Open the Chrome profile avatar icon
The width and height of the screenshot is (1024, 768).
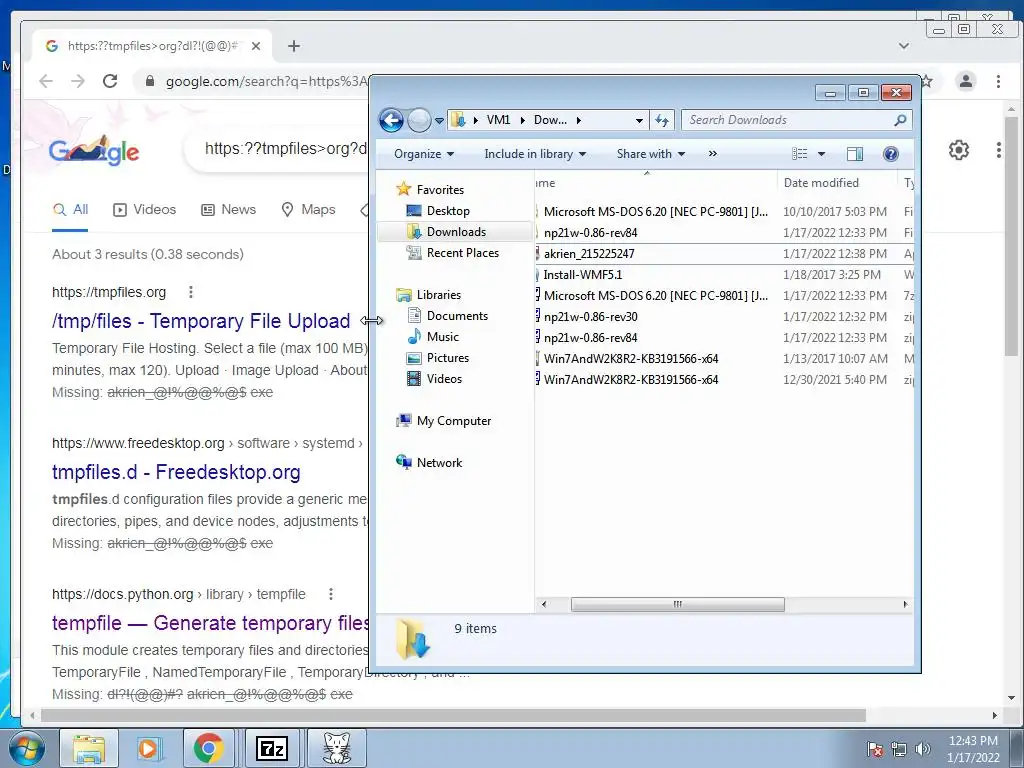tap(966, 81)
